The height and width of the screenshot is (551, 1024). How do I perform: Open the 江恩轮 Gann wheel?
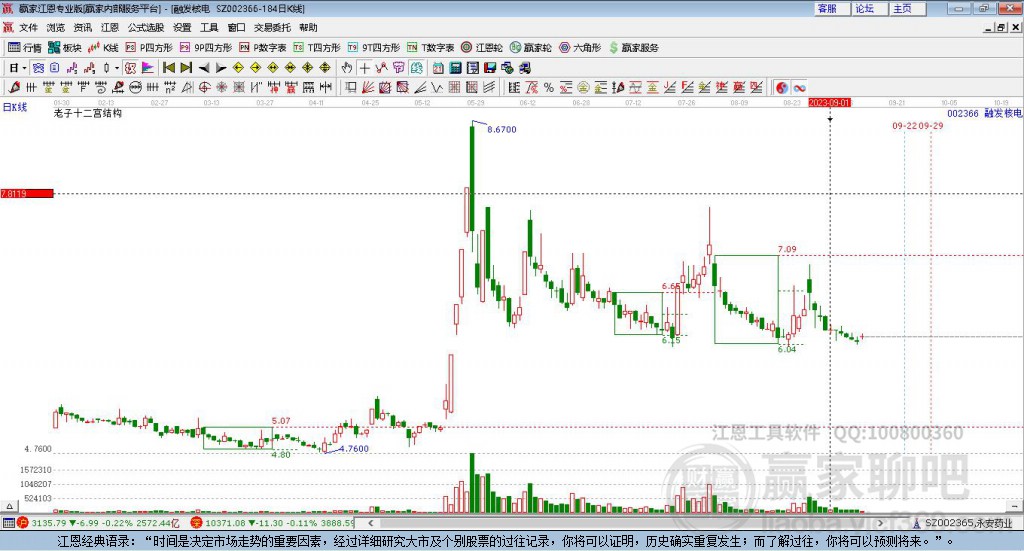[482, 48]
